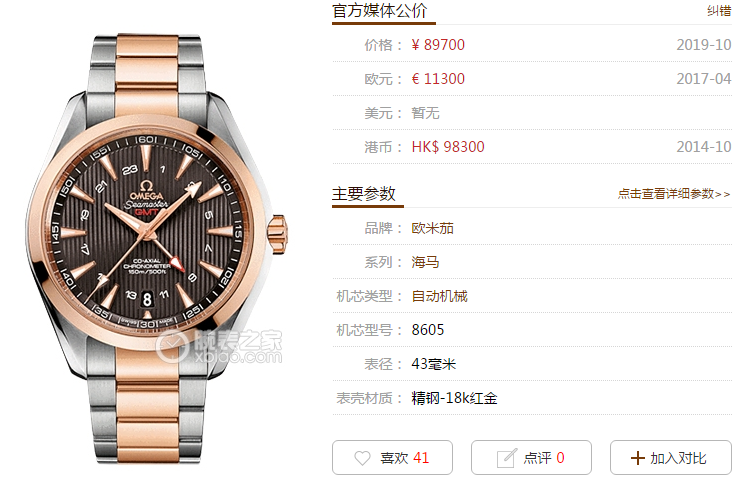The width and height of the screenshot is (752, 480).
Task: Open 点击查看详细参数>> link
Action: tap(674, 194)
